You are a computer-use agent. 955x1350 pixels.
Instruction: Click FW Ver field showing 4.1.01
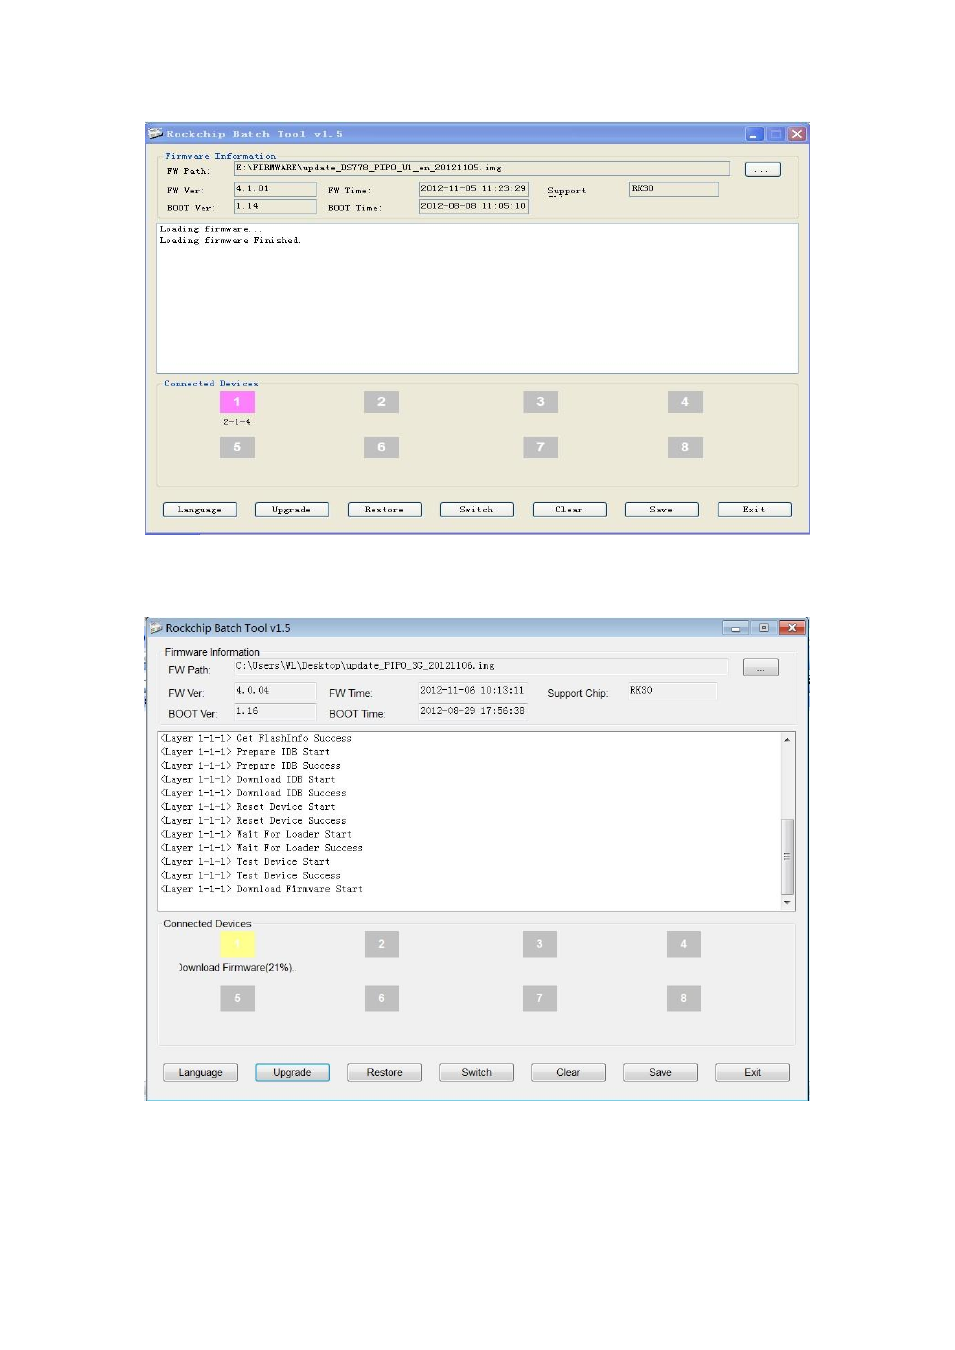coord(275,189)
